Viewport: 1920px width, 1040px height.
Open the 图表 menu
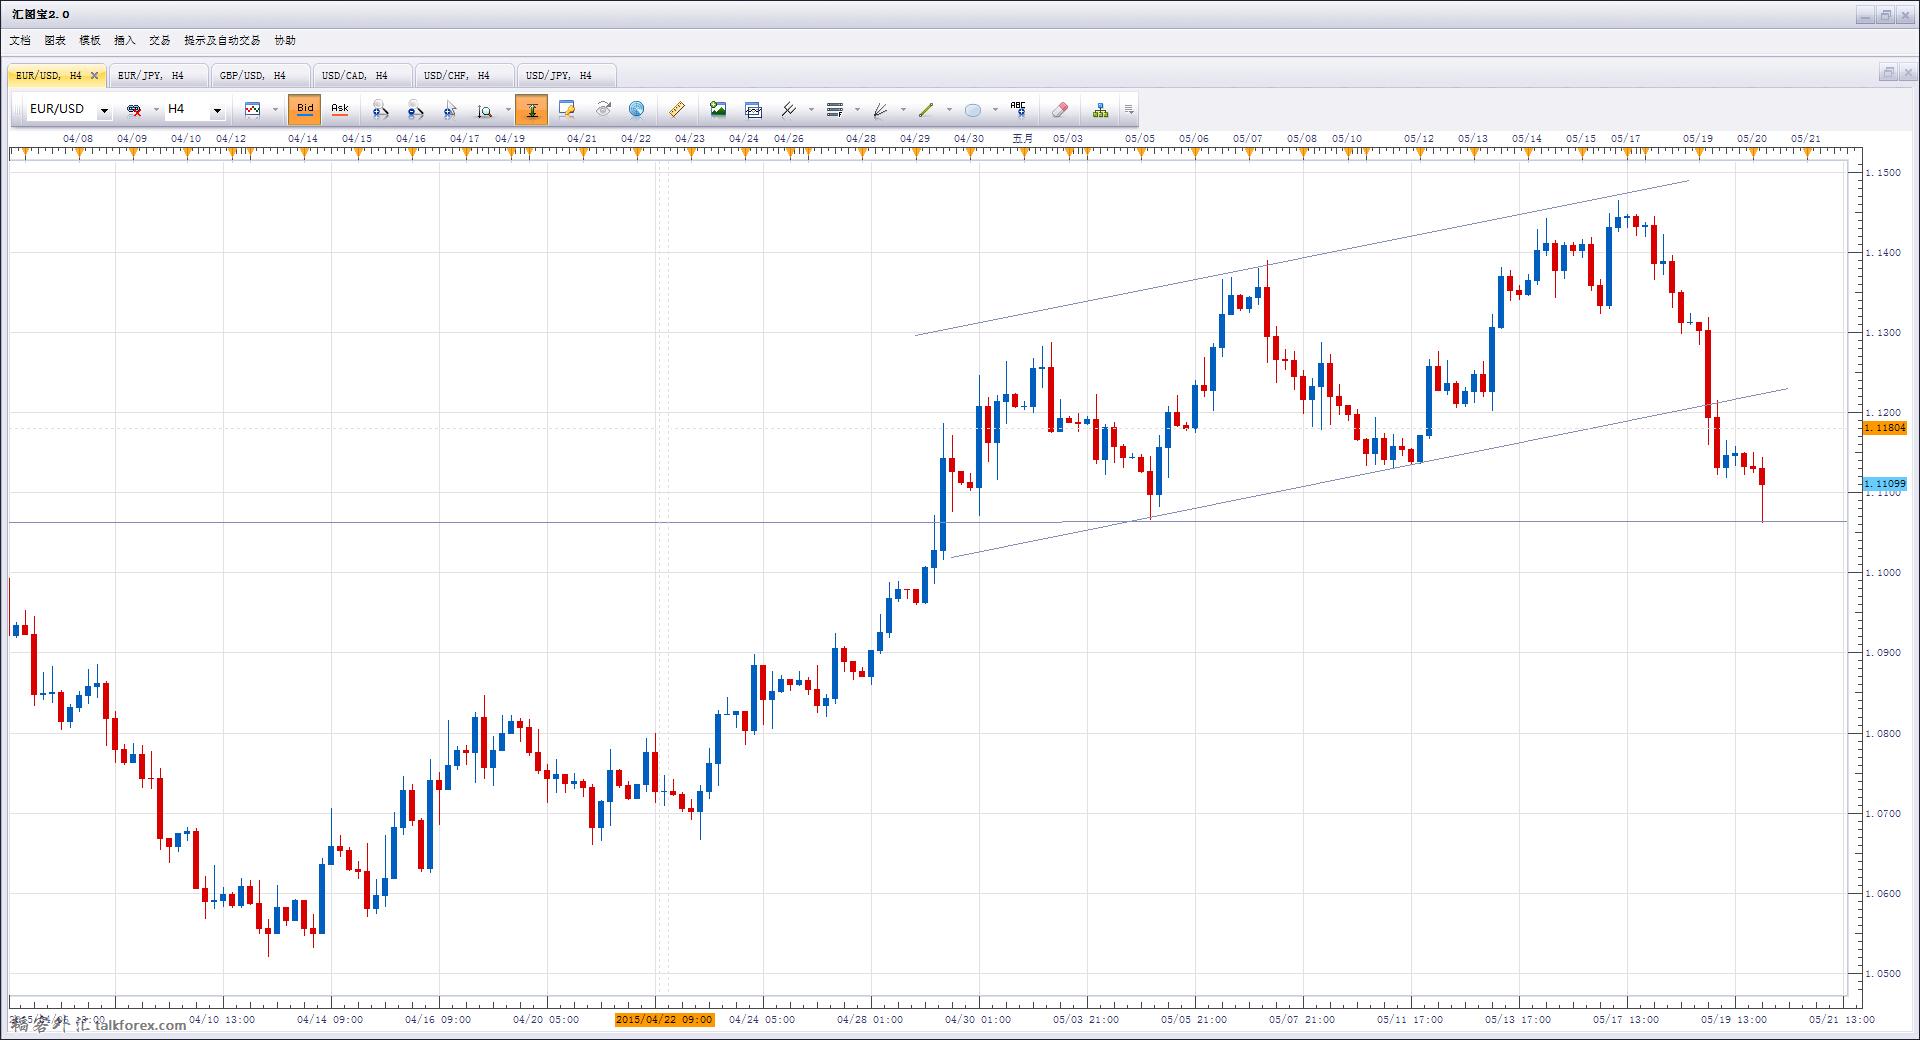point(55,41)
